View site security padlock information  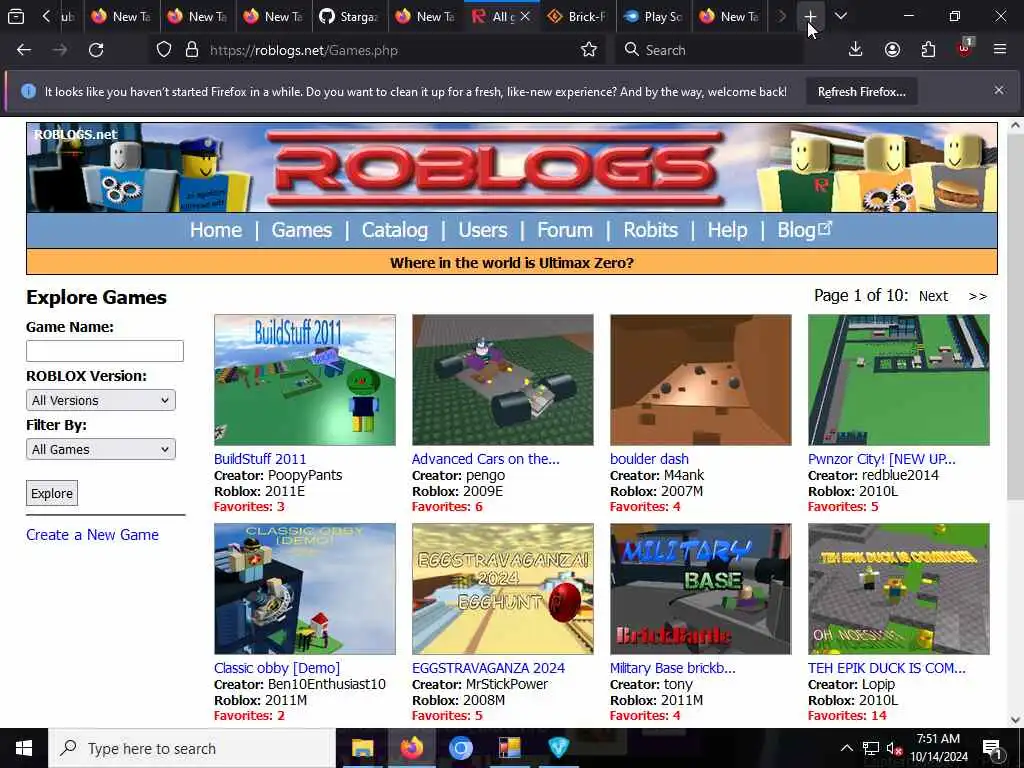pos(191,50)
